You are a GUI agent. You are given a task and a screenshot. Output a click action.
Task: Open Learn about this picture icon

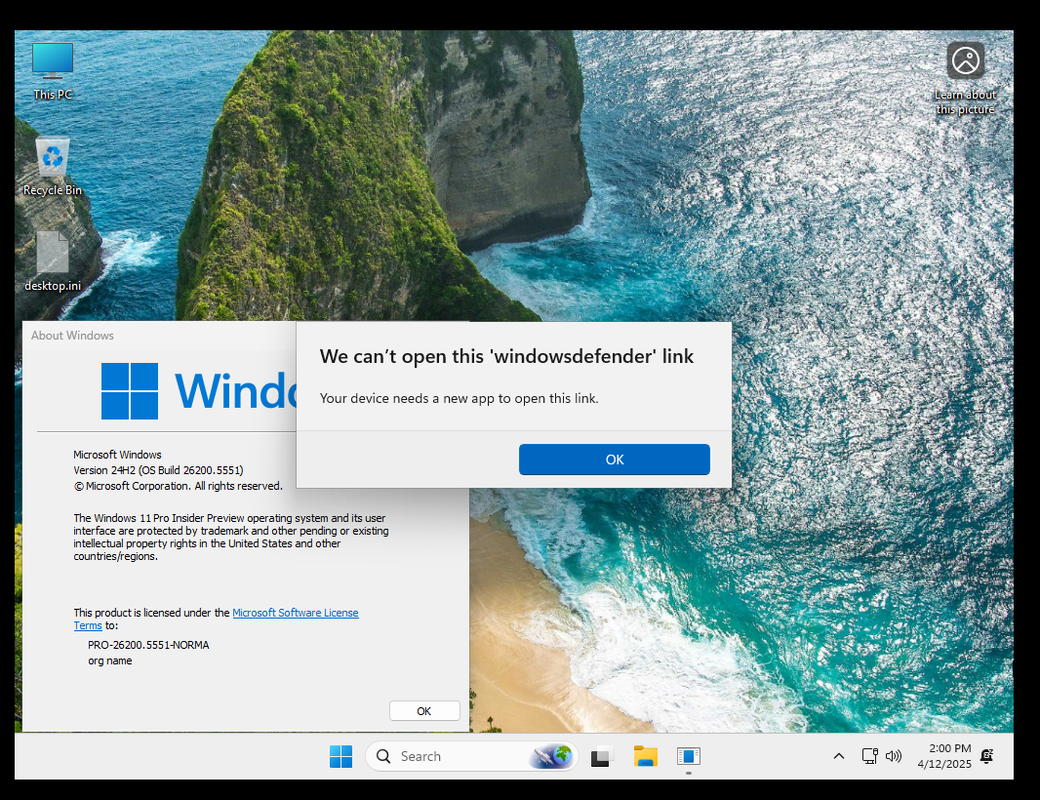965,78
